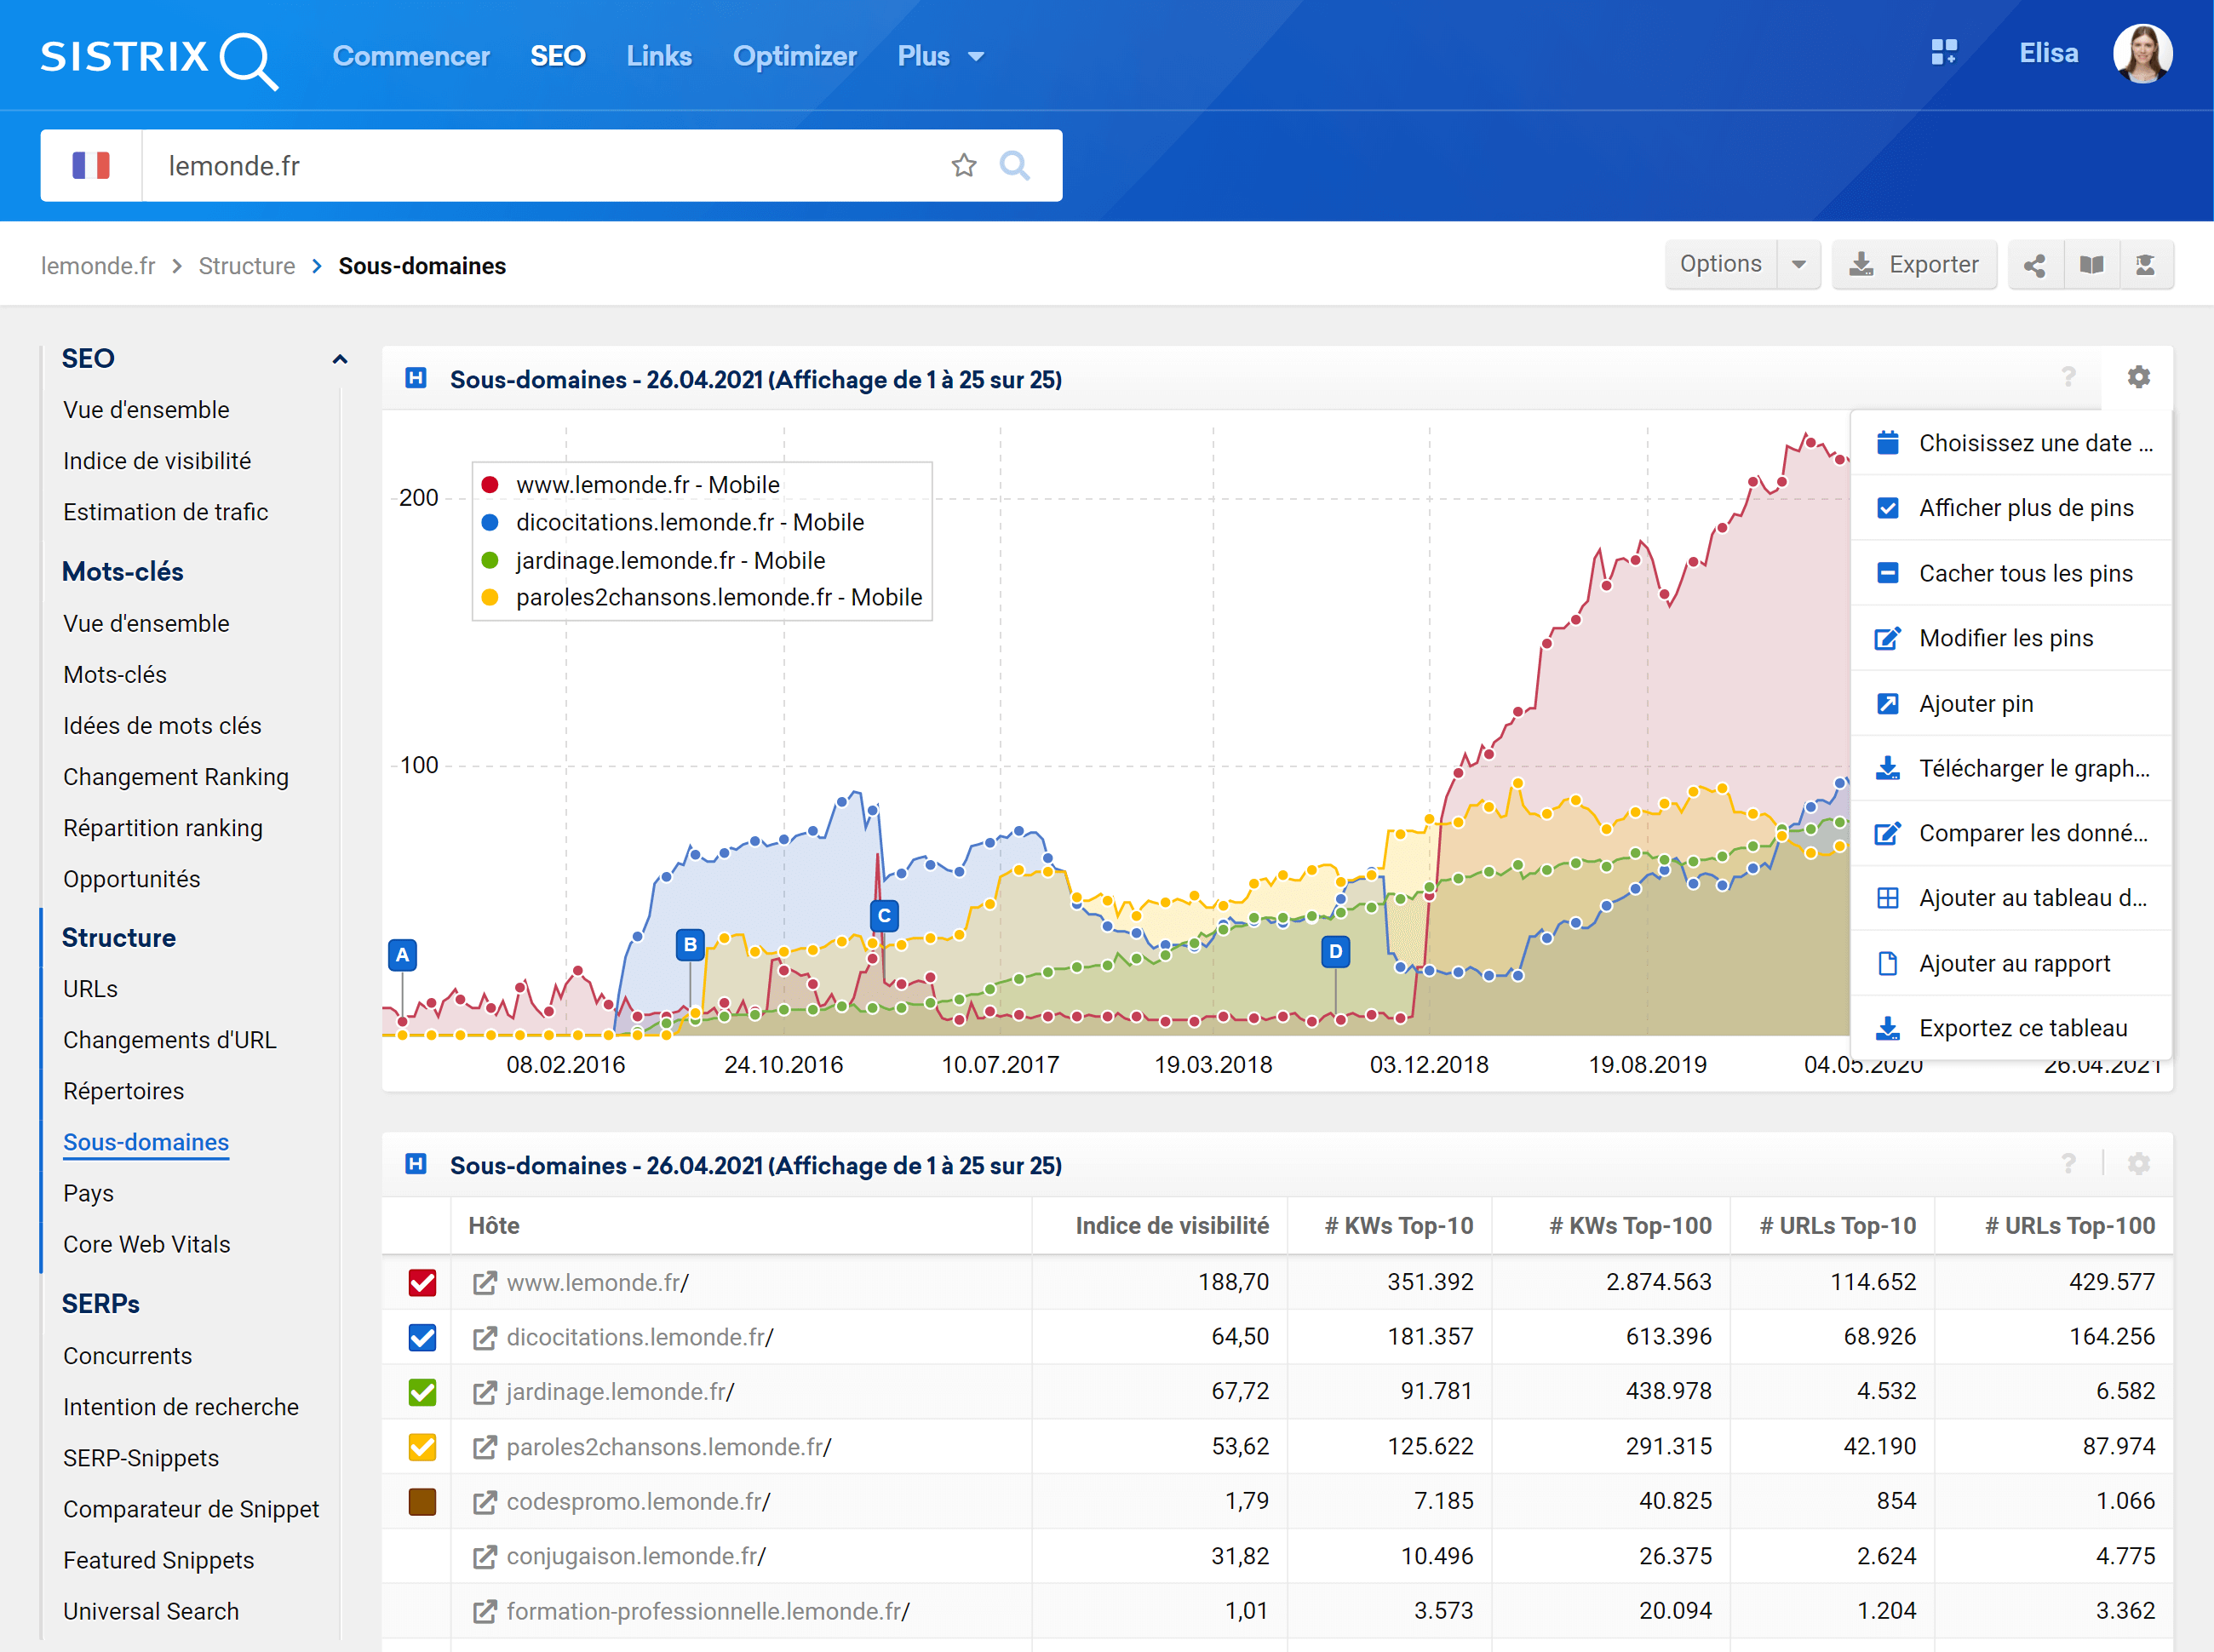Click pin marker C on the chart
The height and width of the screenshot is (1652, 2214).
884,915
